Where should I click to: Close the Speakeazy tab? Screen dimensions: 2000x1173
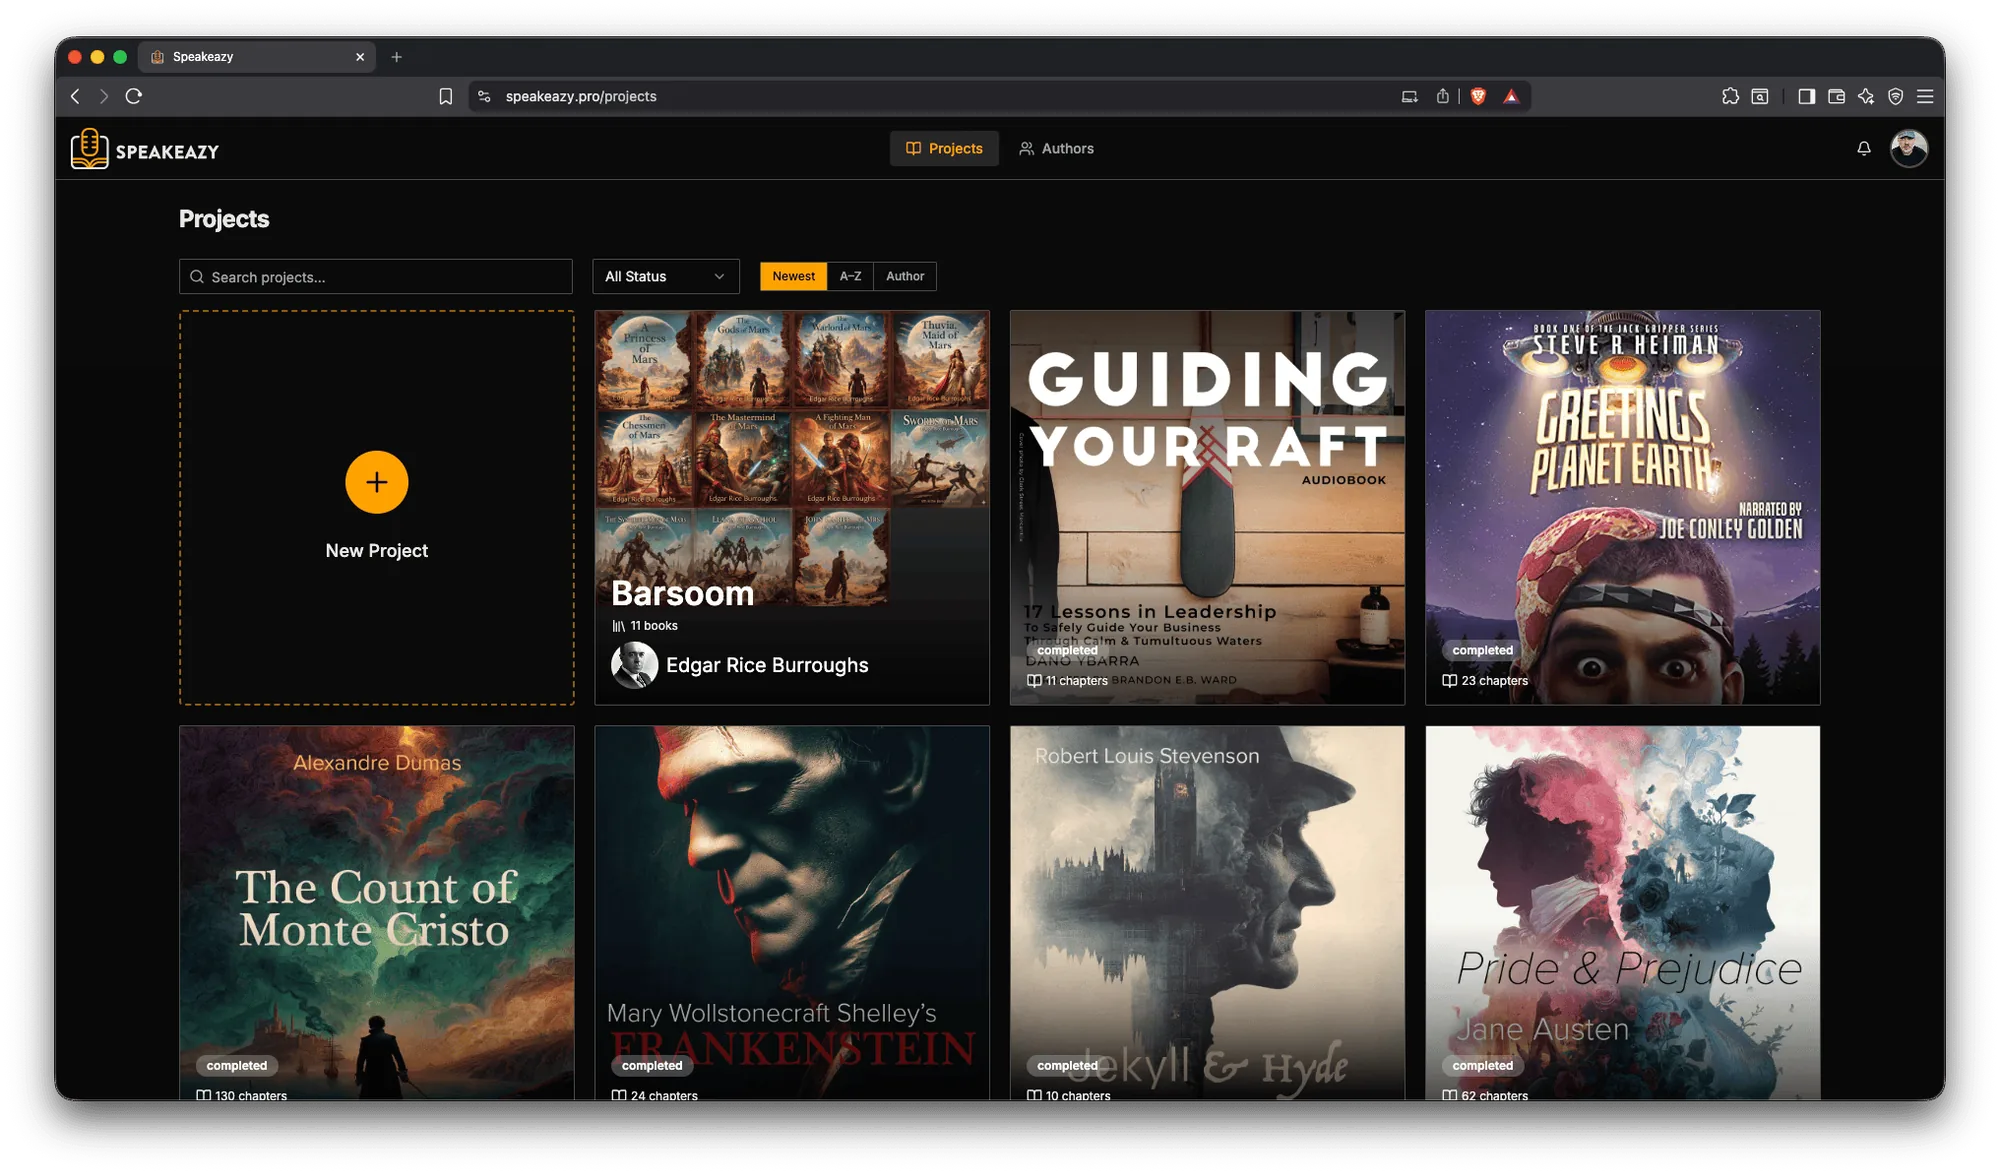[360, 57]
